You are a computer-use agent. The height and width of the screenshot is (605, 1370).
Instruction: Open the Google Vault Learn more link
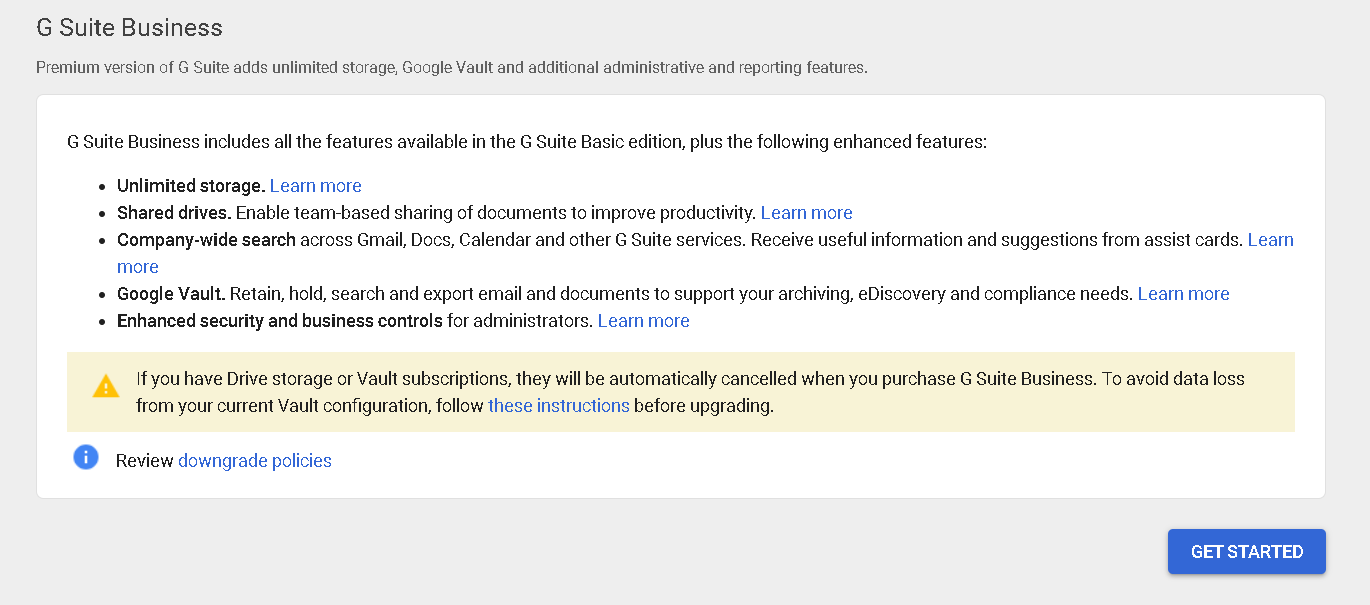(x=1183, y=293)
